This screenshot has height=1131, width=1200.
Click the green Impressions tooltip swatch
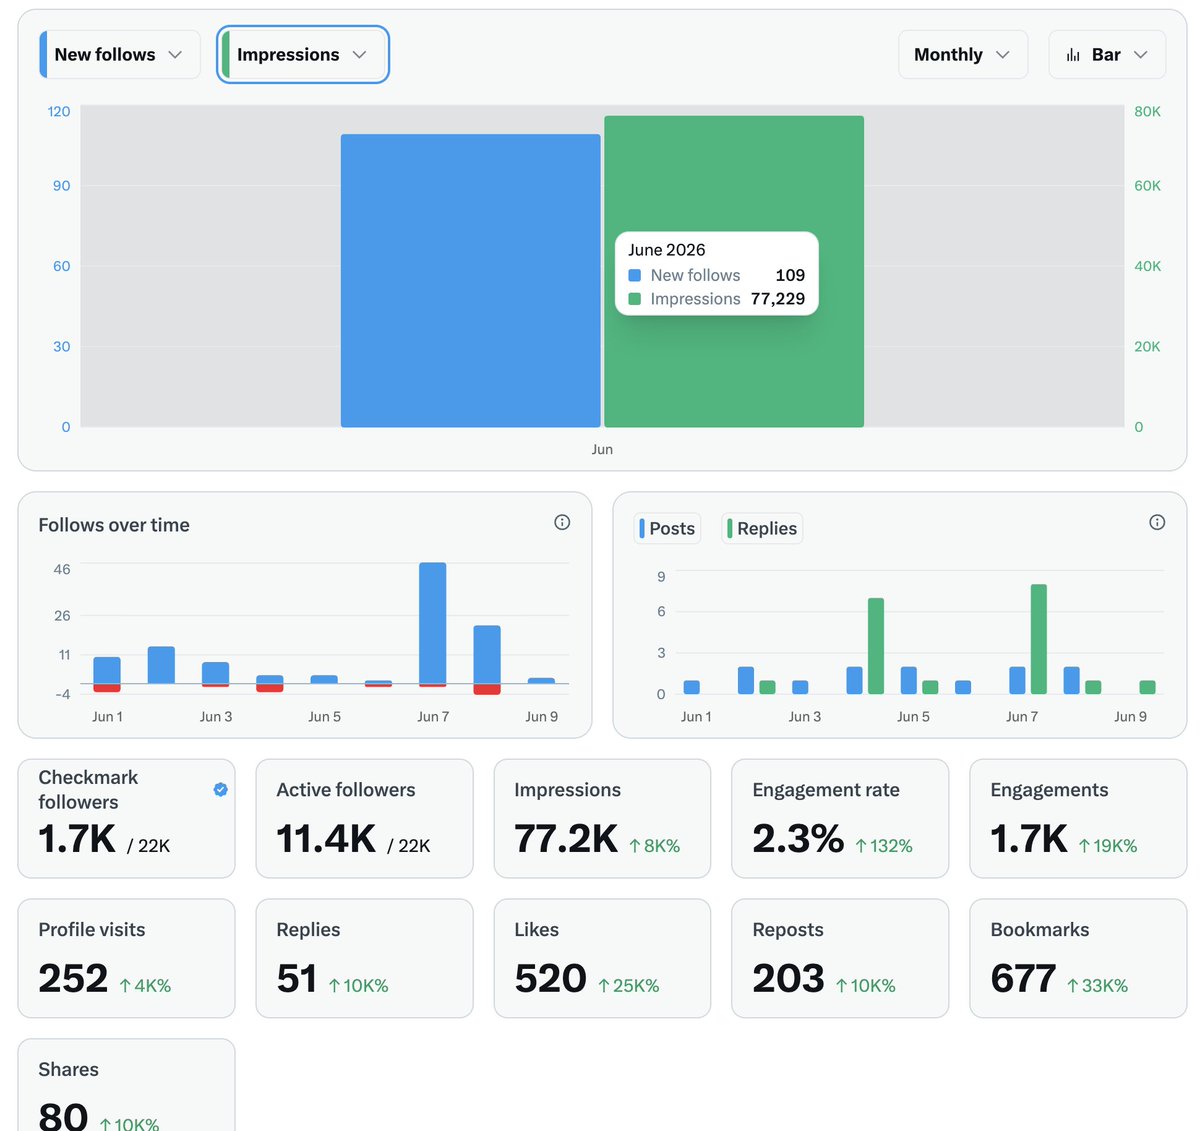[634, 299]
